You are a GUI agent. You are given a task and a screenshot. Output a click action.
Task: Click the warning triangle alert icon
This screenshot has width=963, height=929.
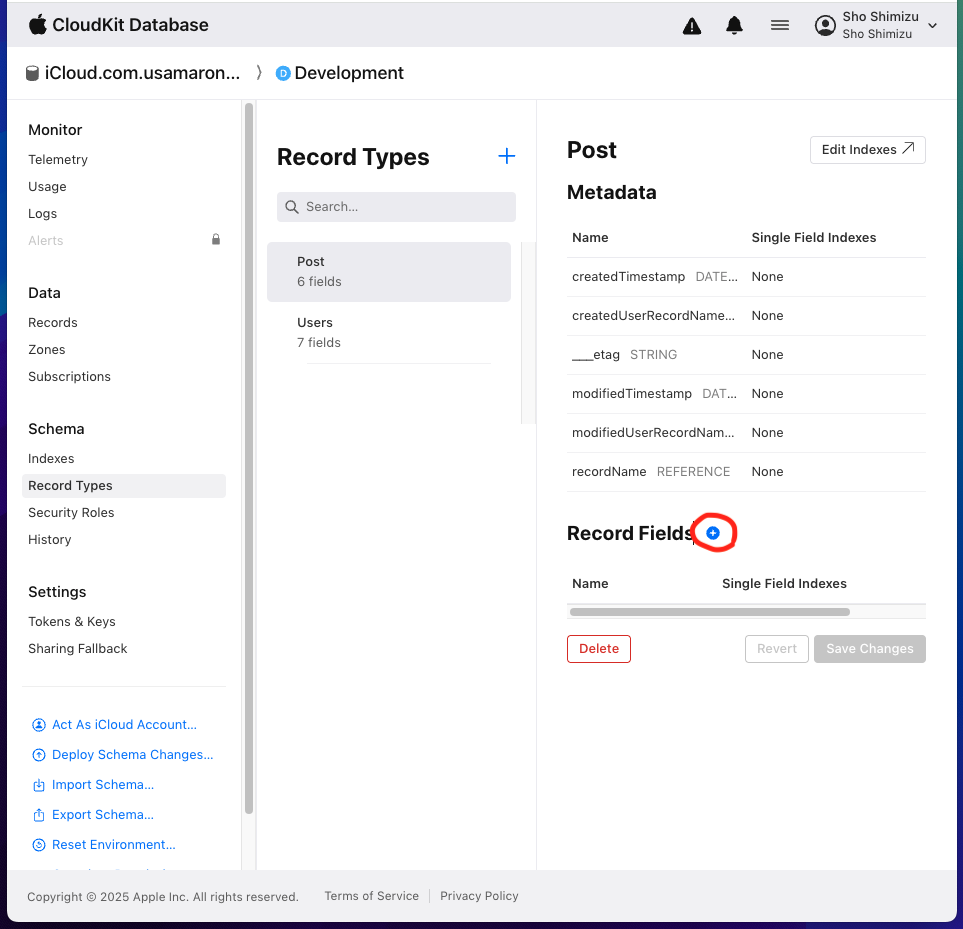692,26
